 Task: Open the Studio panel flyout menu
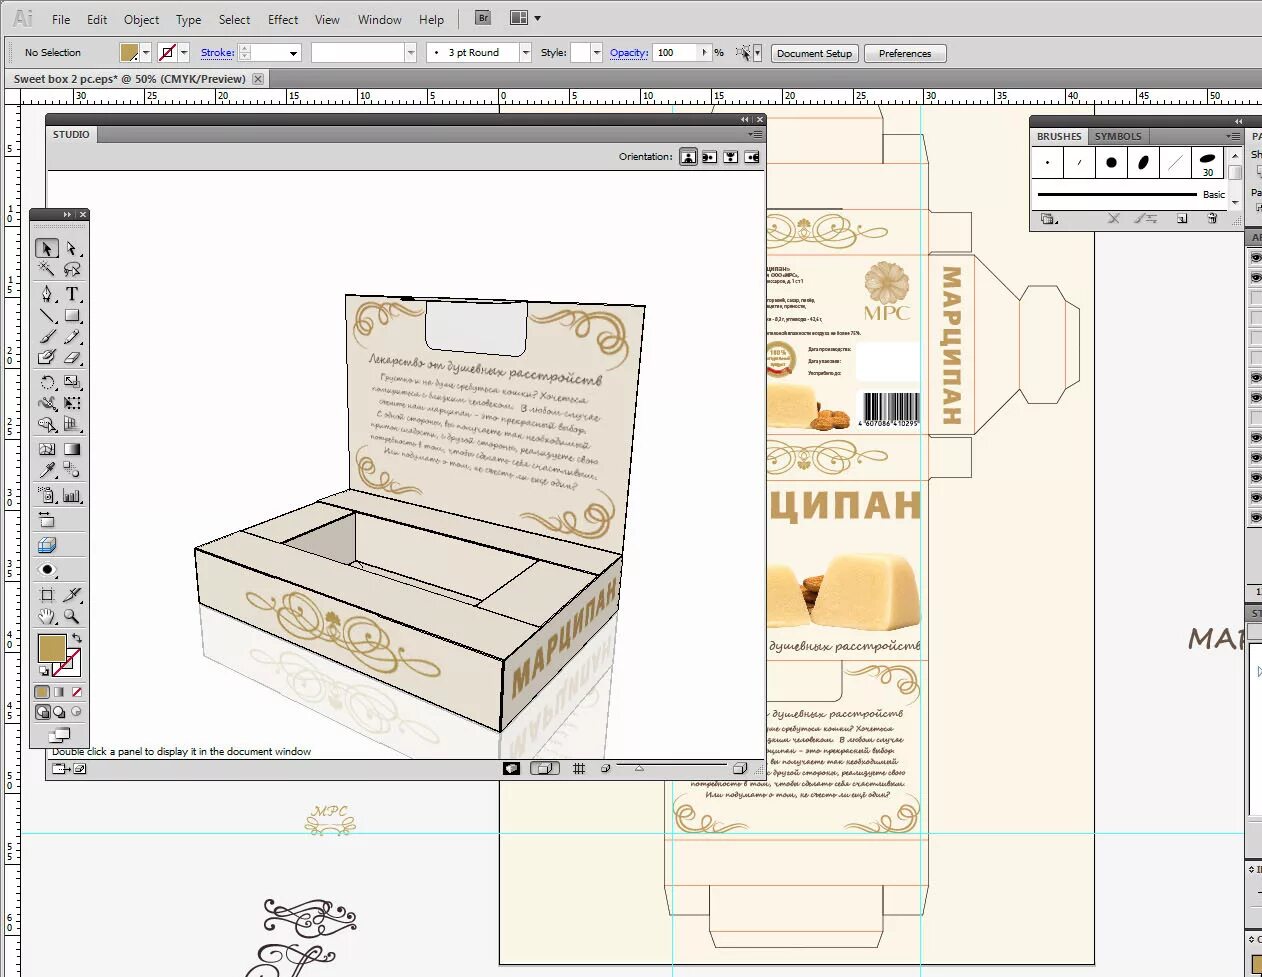pyautogui.click(x=756, y=134)
